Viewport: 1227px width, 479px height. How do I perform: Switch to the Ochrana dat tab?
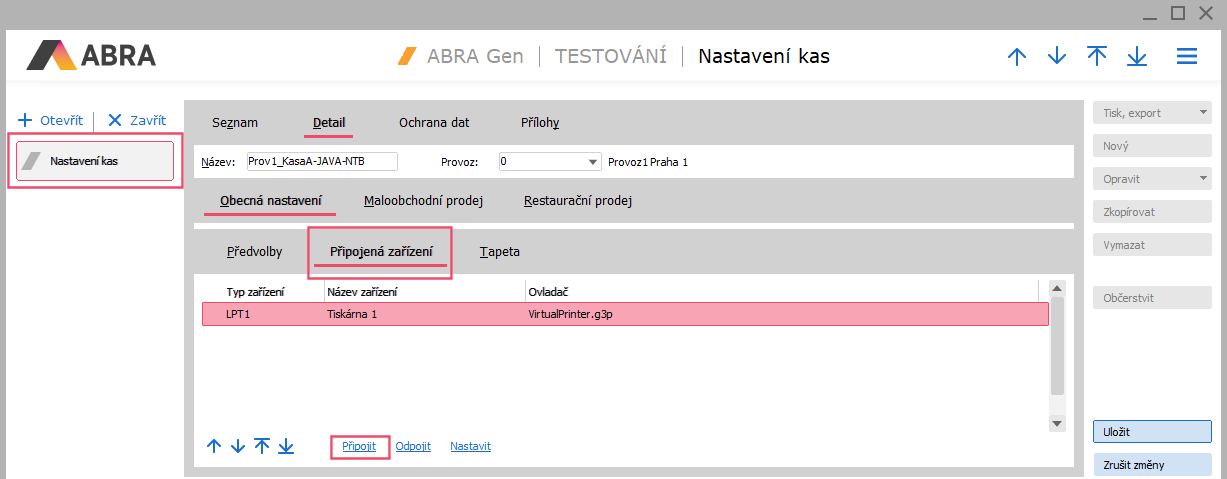coord(434,123)
